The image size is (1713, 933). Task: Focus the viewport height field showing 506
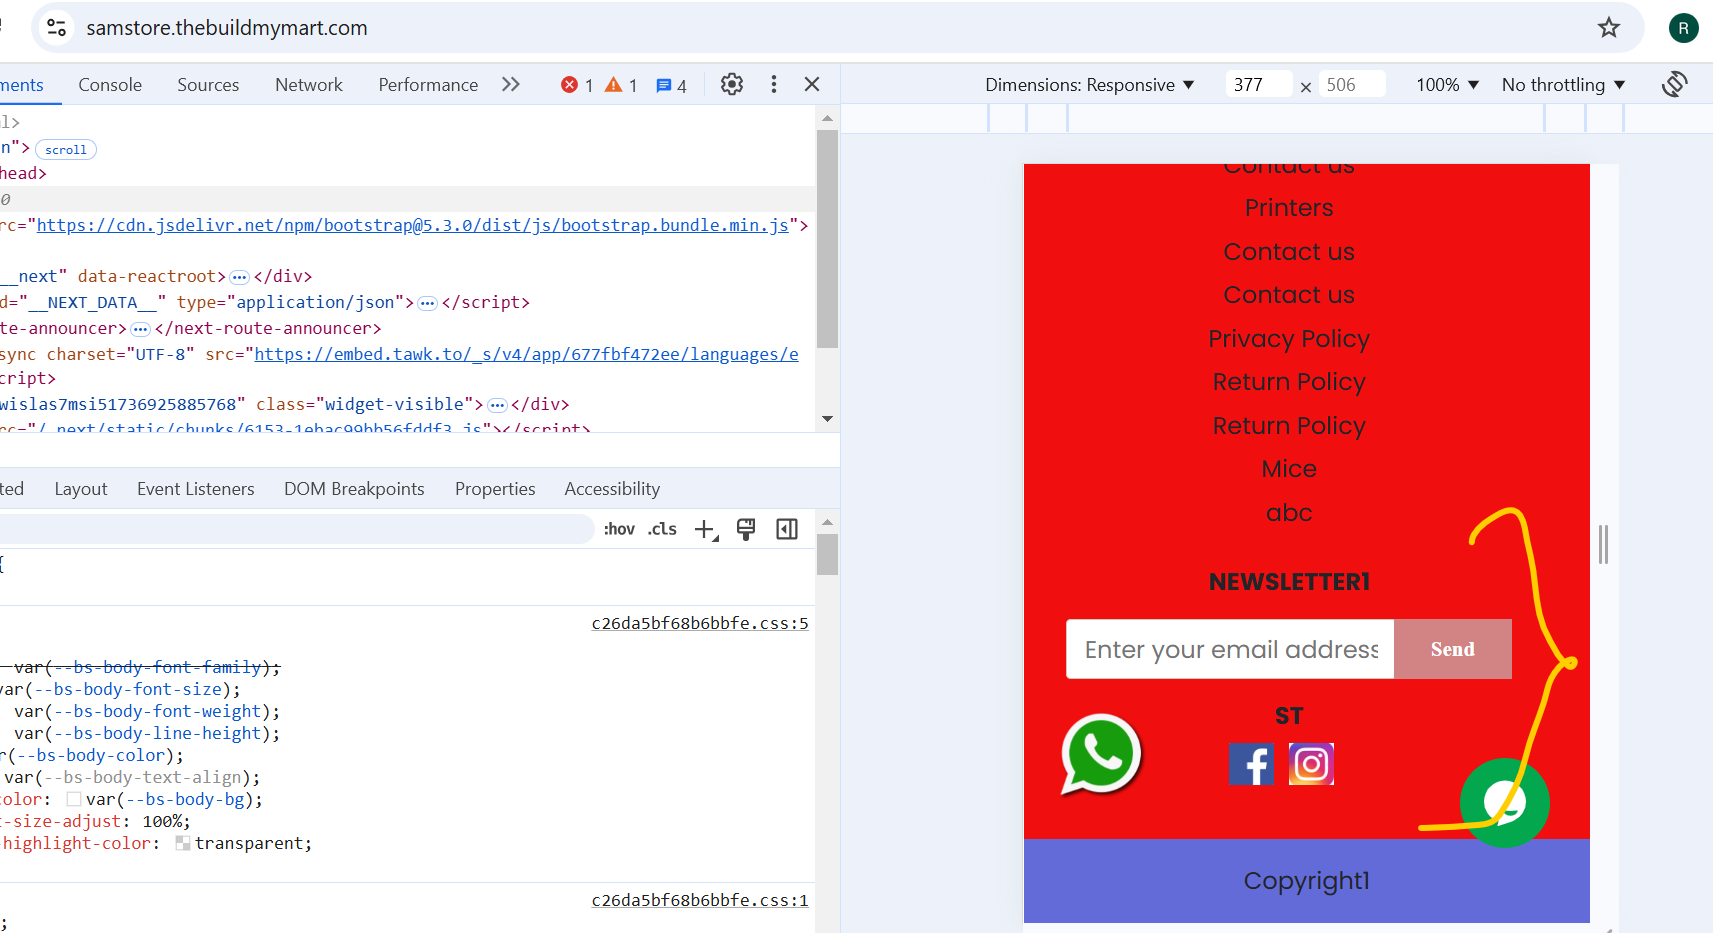[1352, 85]
